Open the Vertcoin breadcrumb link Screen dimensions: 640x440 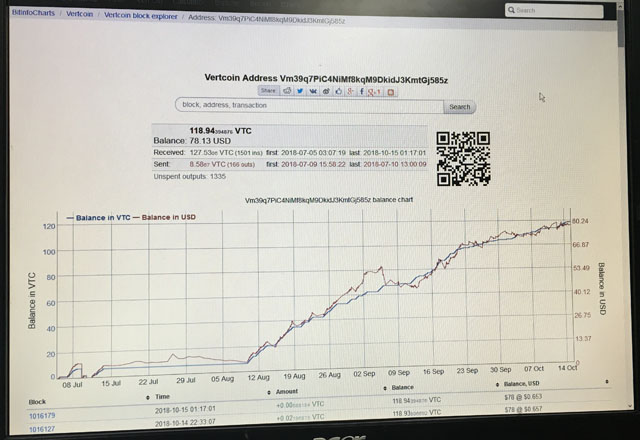coord(80,14)
